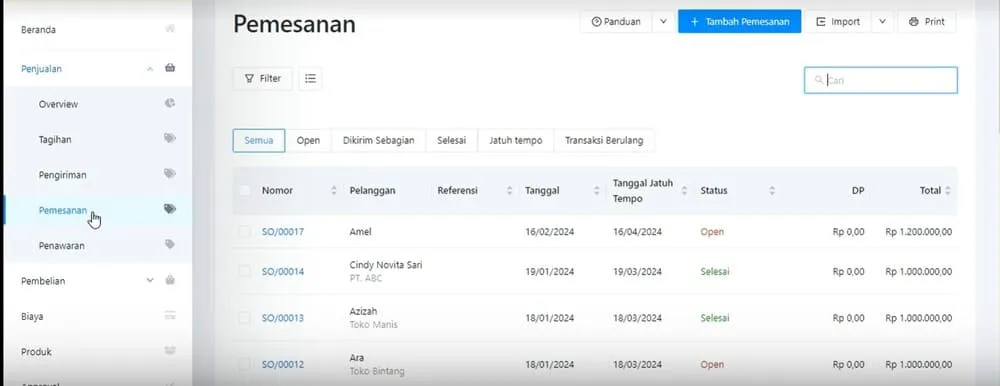Click the Toko Bintang text
1000x386 pixels.
[x=377, y=371]
